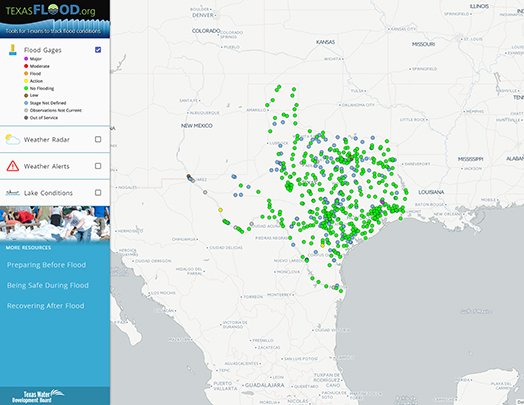Click the 'No Flooding' legend text
Image resolution: width=524 pixels, height=405 pixels.
tap(42, 88)
